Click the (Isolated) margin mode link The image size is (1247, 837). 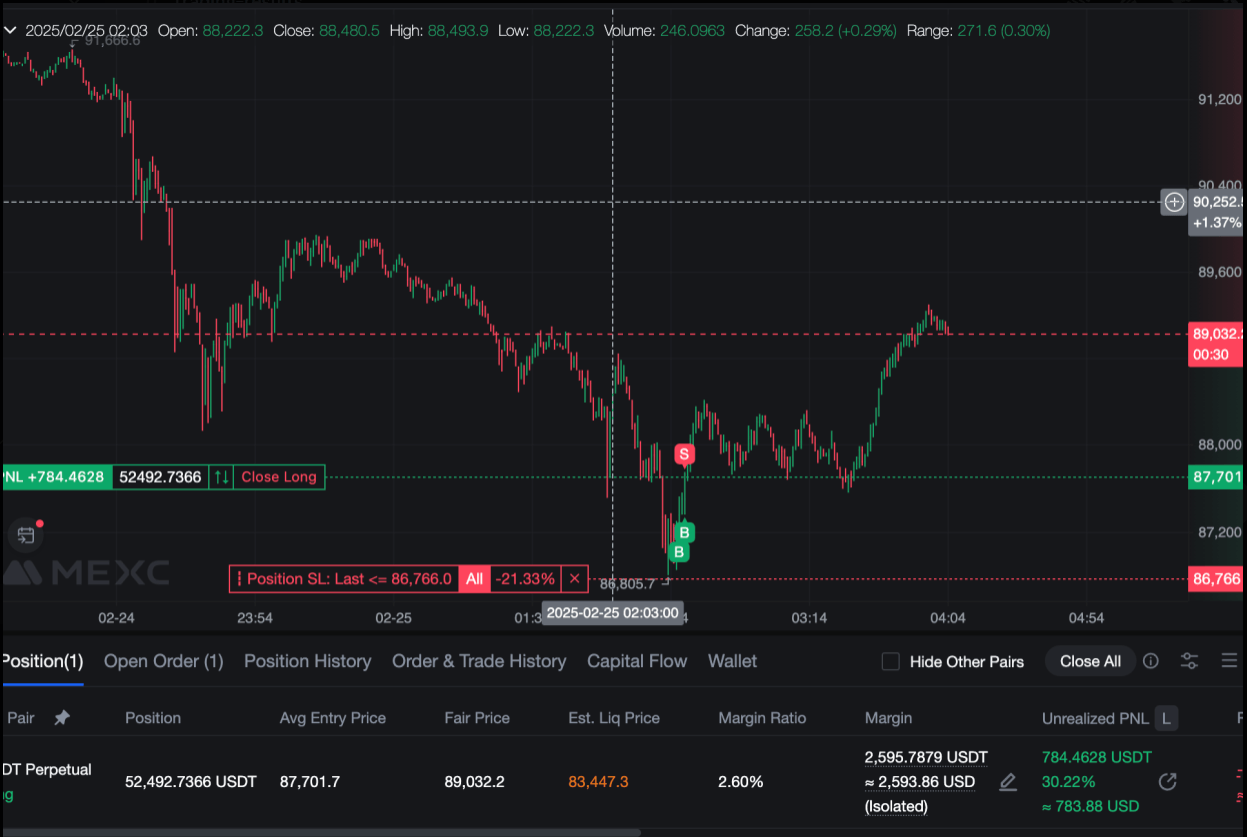tap(896, 806)
